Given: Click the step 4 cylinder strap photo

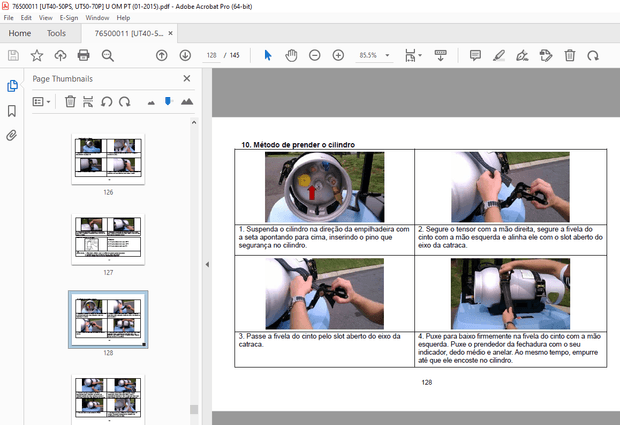Looking at the screenshot, I should pyautogui.click(x=510, y=294).
